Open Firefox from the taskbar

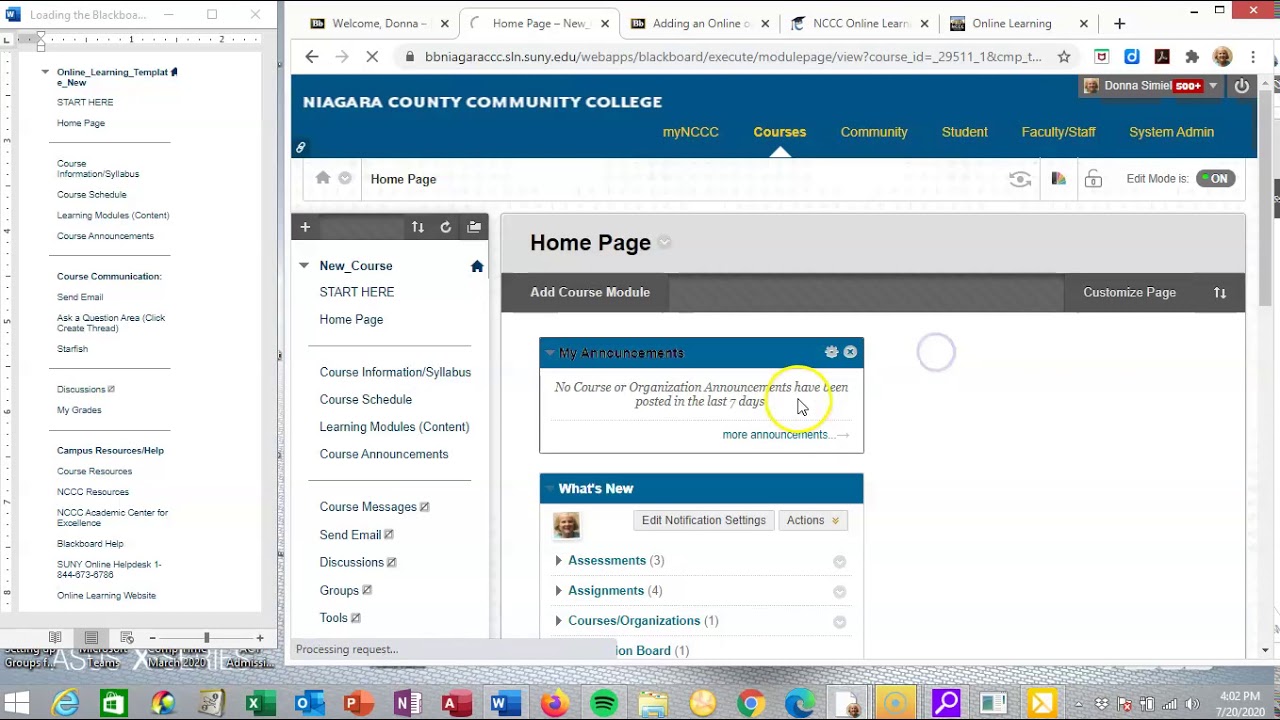click(554, 704)
